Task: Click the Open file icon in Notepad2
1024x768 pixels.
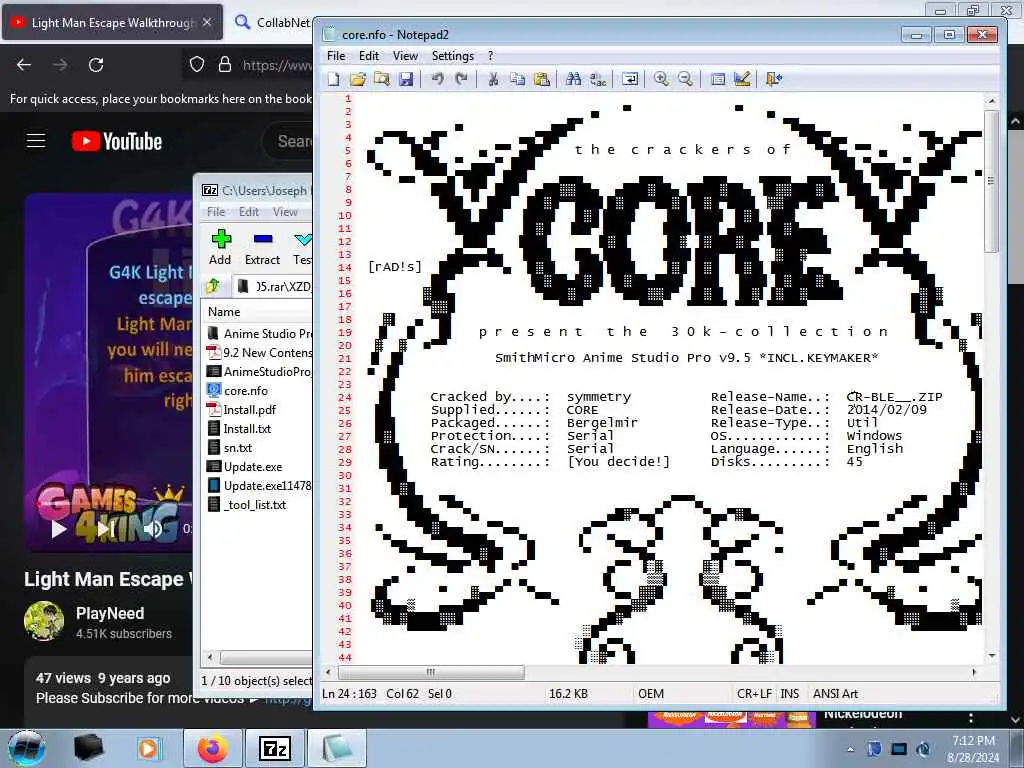Action: [x=357, y=79]
